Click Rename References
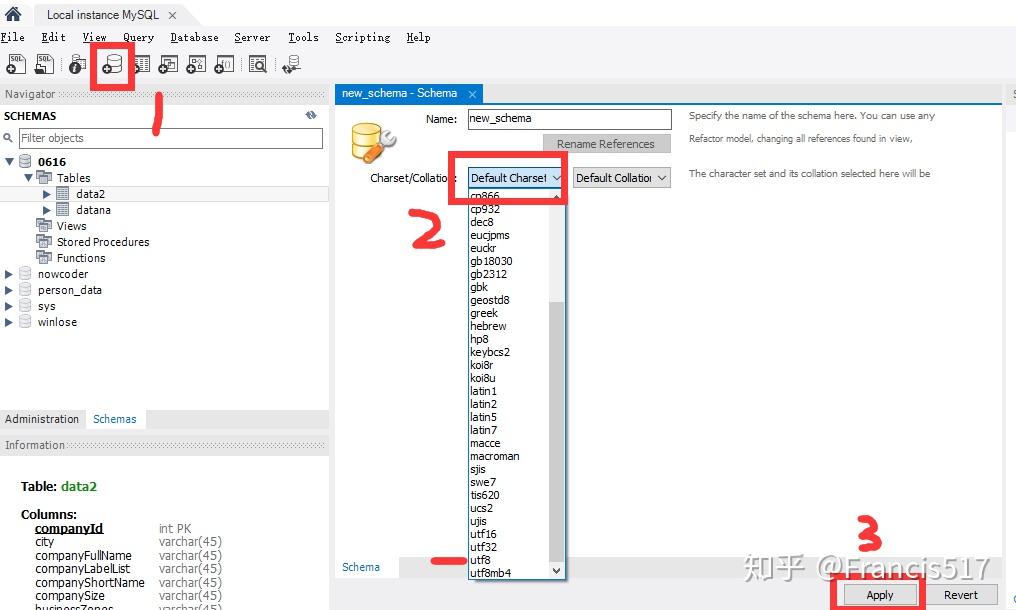The width and height of the screenshot is (1016, 610). pyautogui.click(x=606, y=143)
